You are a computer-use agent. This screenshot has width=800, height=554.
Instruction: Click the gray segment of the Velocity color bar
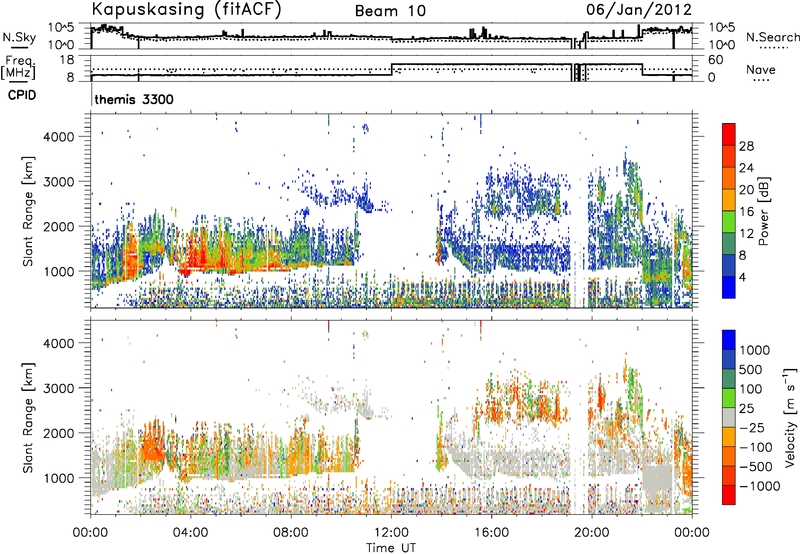click(x=729, y=418)
